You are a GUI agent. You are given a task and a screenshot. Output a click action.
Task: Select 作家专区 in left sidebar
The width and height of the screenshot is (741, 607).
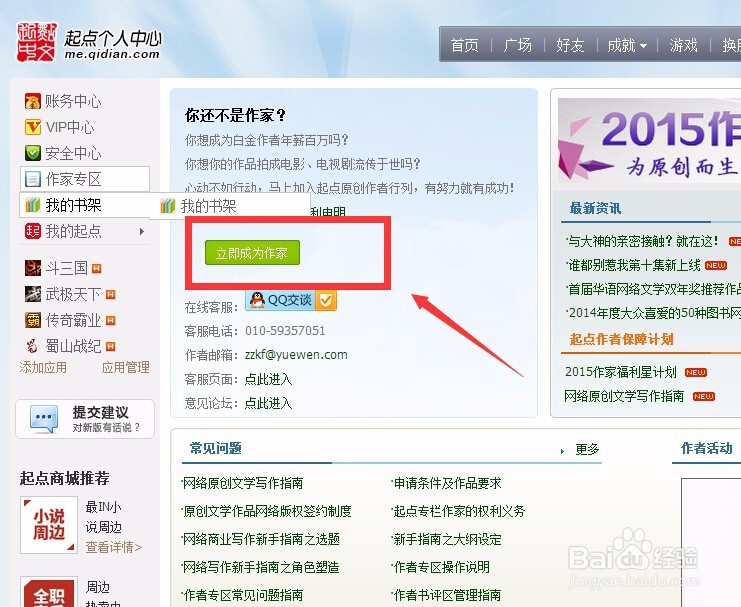coord(85,179)
